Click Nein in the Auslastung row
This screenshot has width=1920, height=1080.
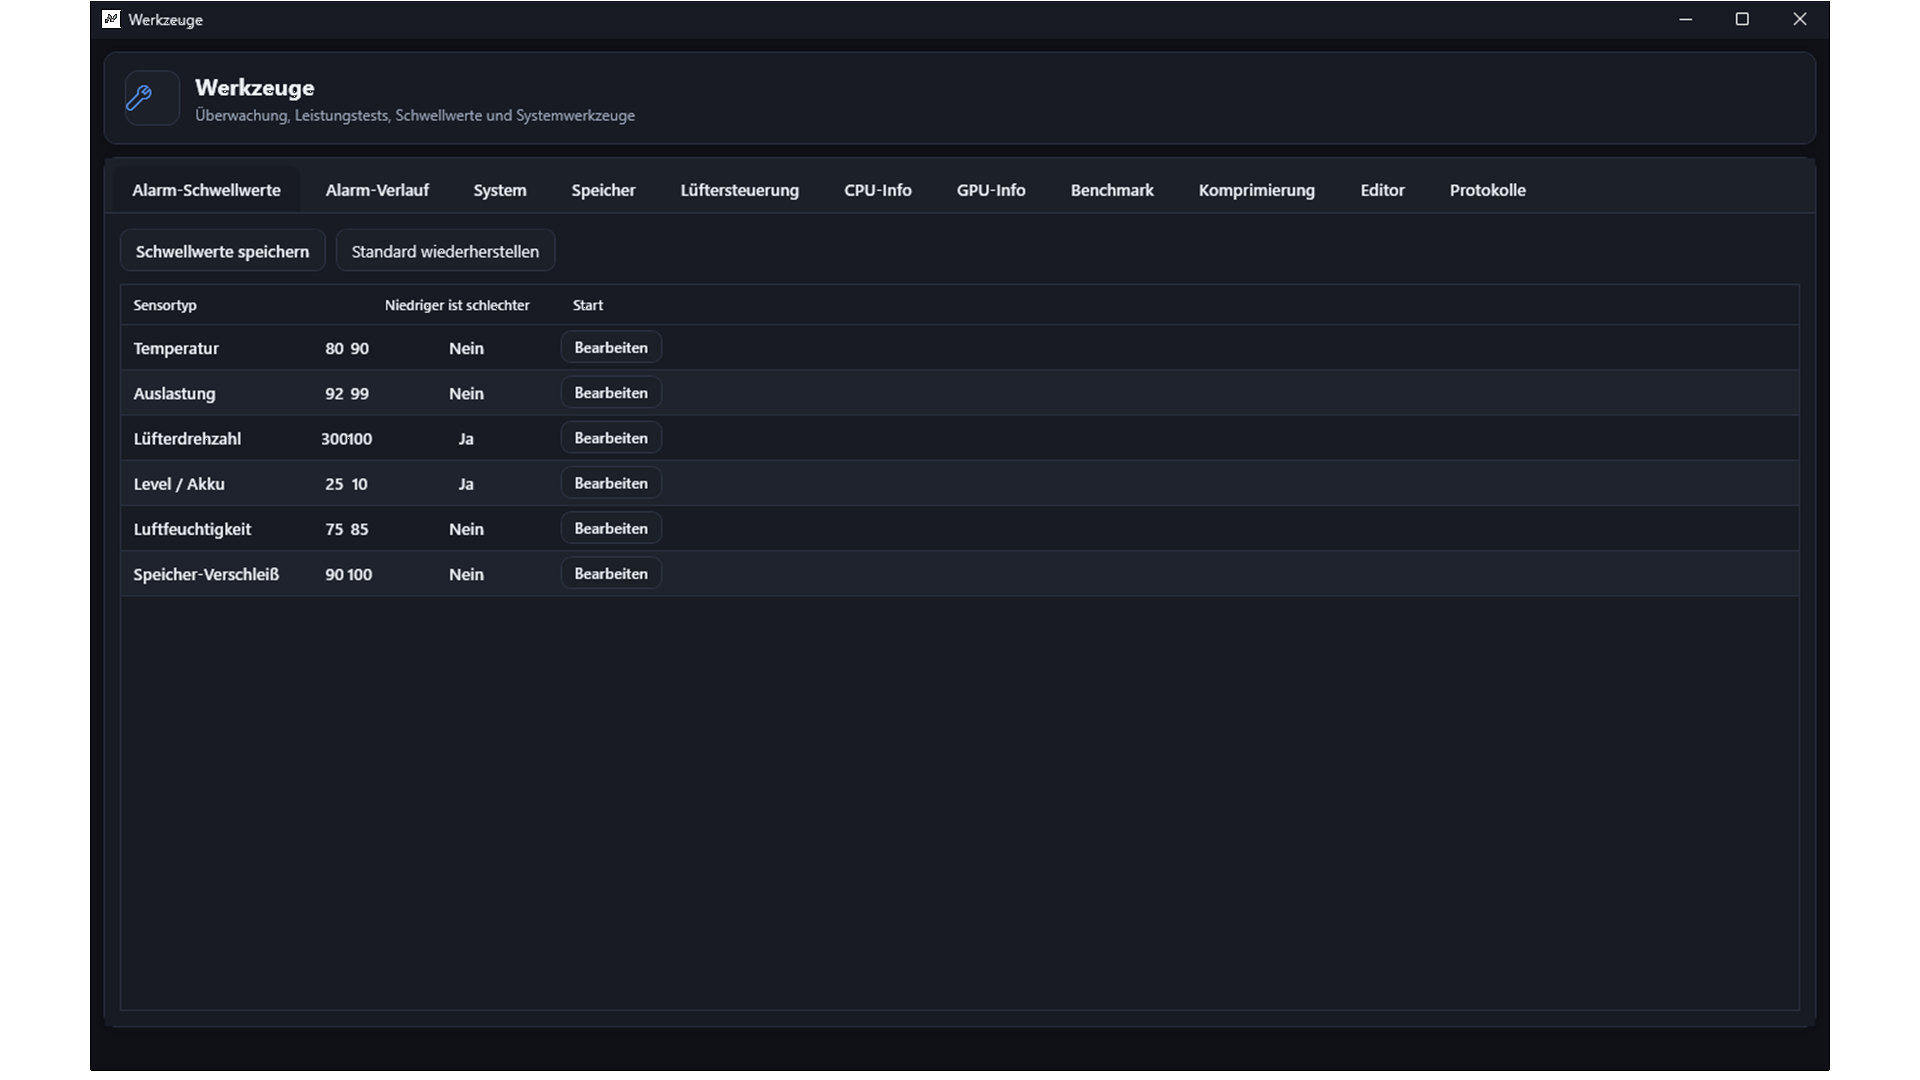466,393
